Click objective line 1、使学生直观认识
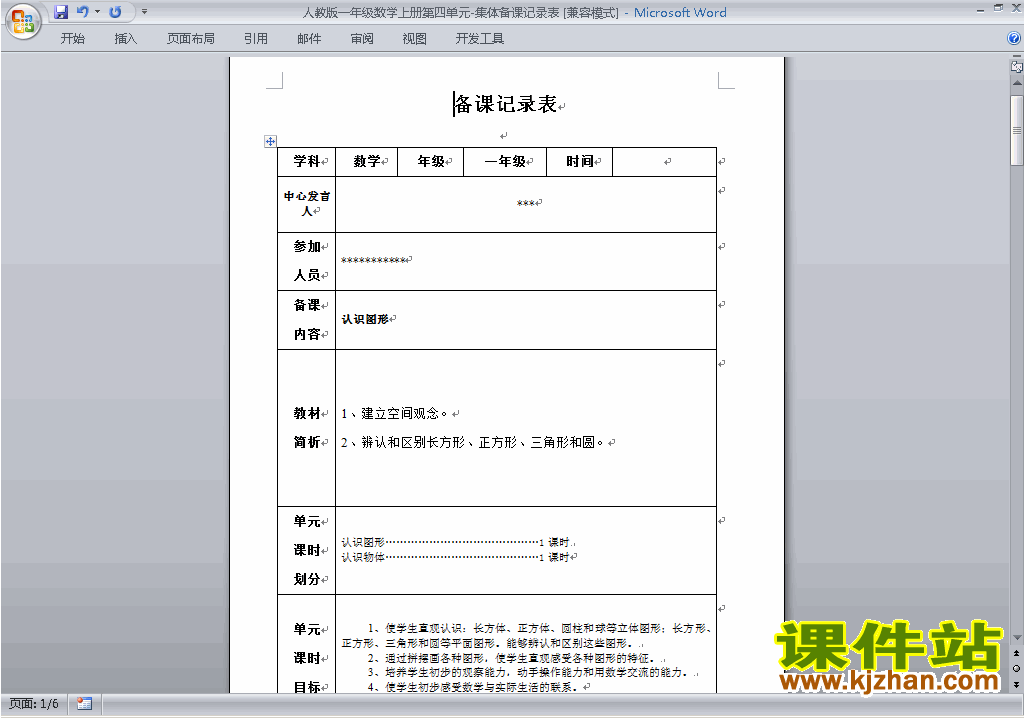1024x718 pixels. coord(526,636)
